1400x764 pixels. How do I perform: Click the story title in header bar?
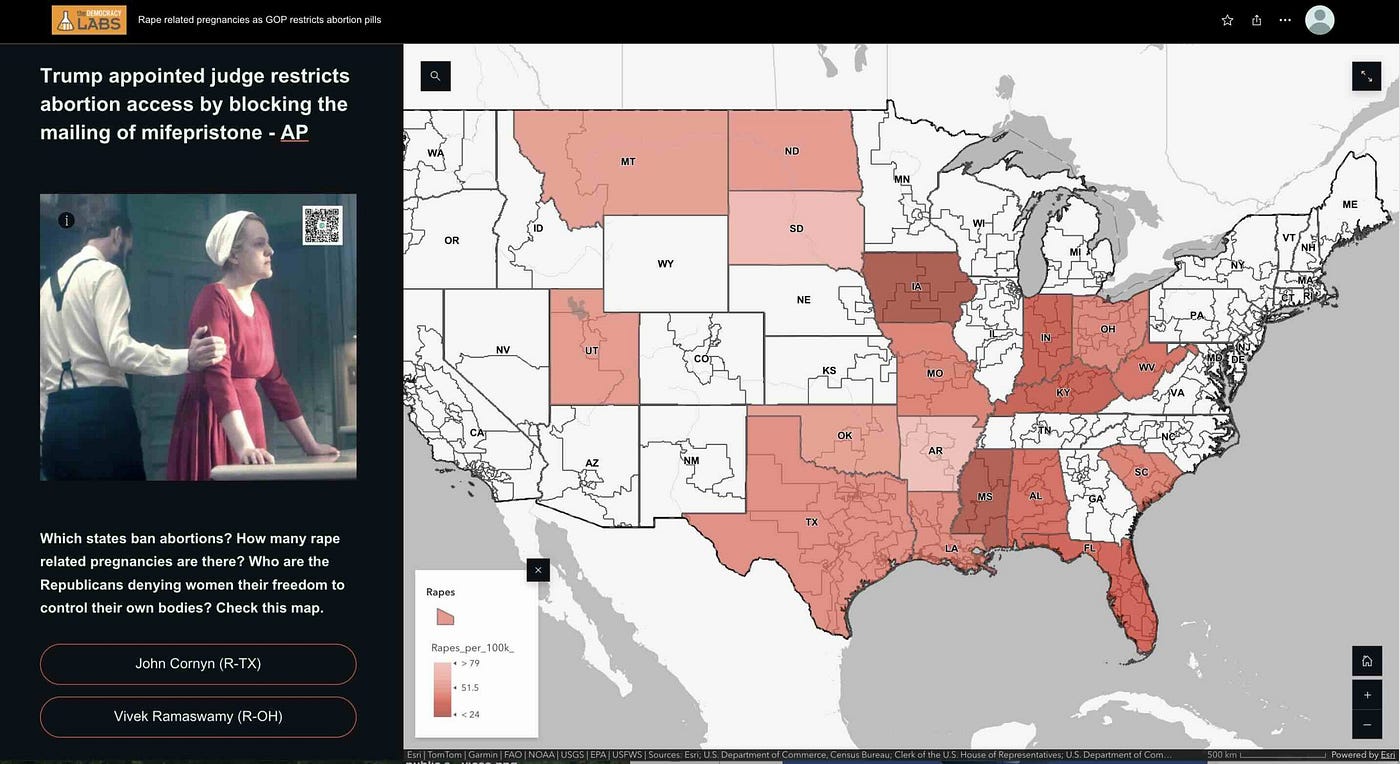(x=259, y=20)
